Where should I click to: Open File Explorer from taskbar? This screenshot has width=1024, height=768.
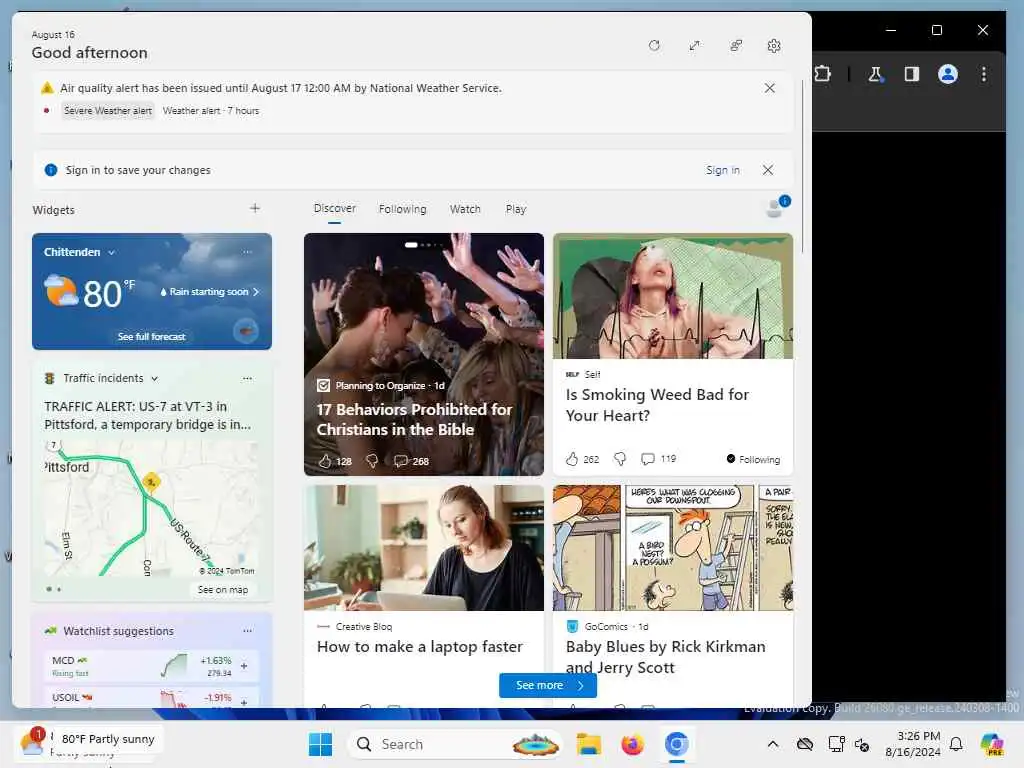tap(588, 744)
